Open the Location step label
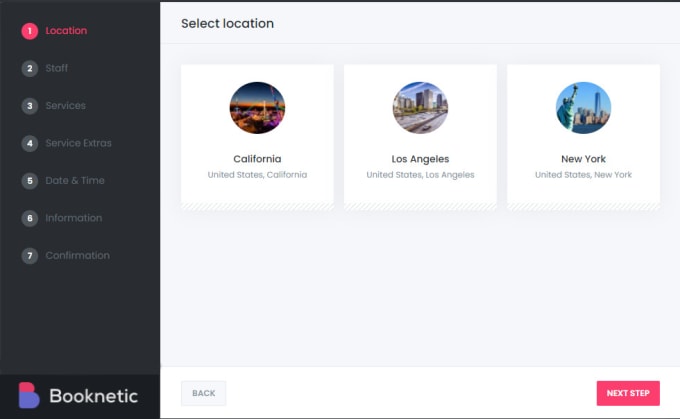Screen dimensions: 680x419 click(x=66, y=31)
